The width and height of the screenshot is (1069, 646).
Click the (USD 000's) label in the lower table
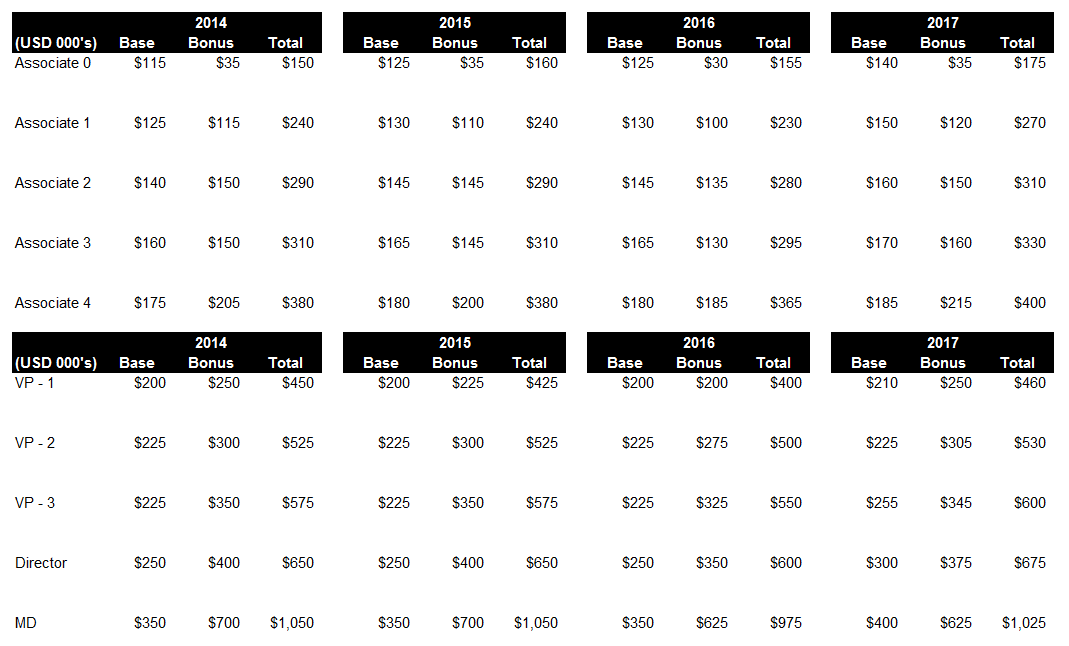pyautogui.click(x=56, y=363)
